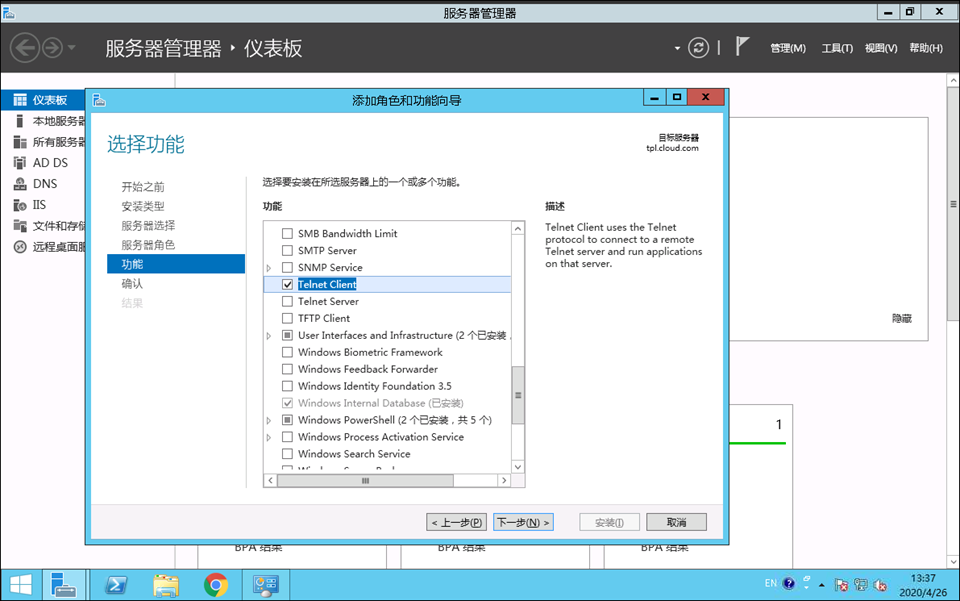
Task: Check the TFTP Client feature
Action: (x=288, y=319)
